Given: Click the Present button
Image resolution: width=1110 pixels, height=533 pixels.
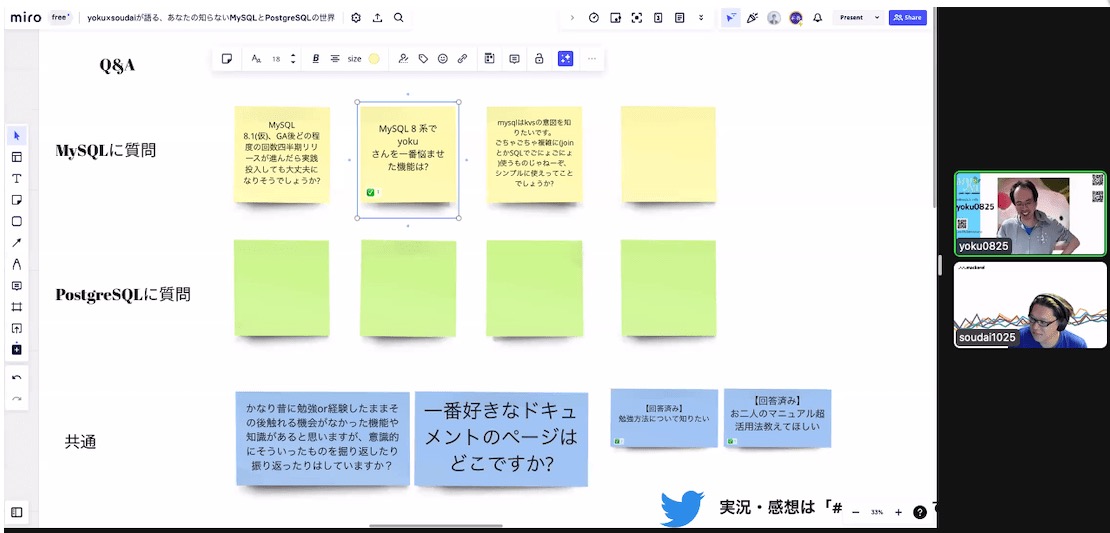Looking at the screenshot, I should pos(851,18).
